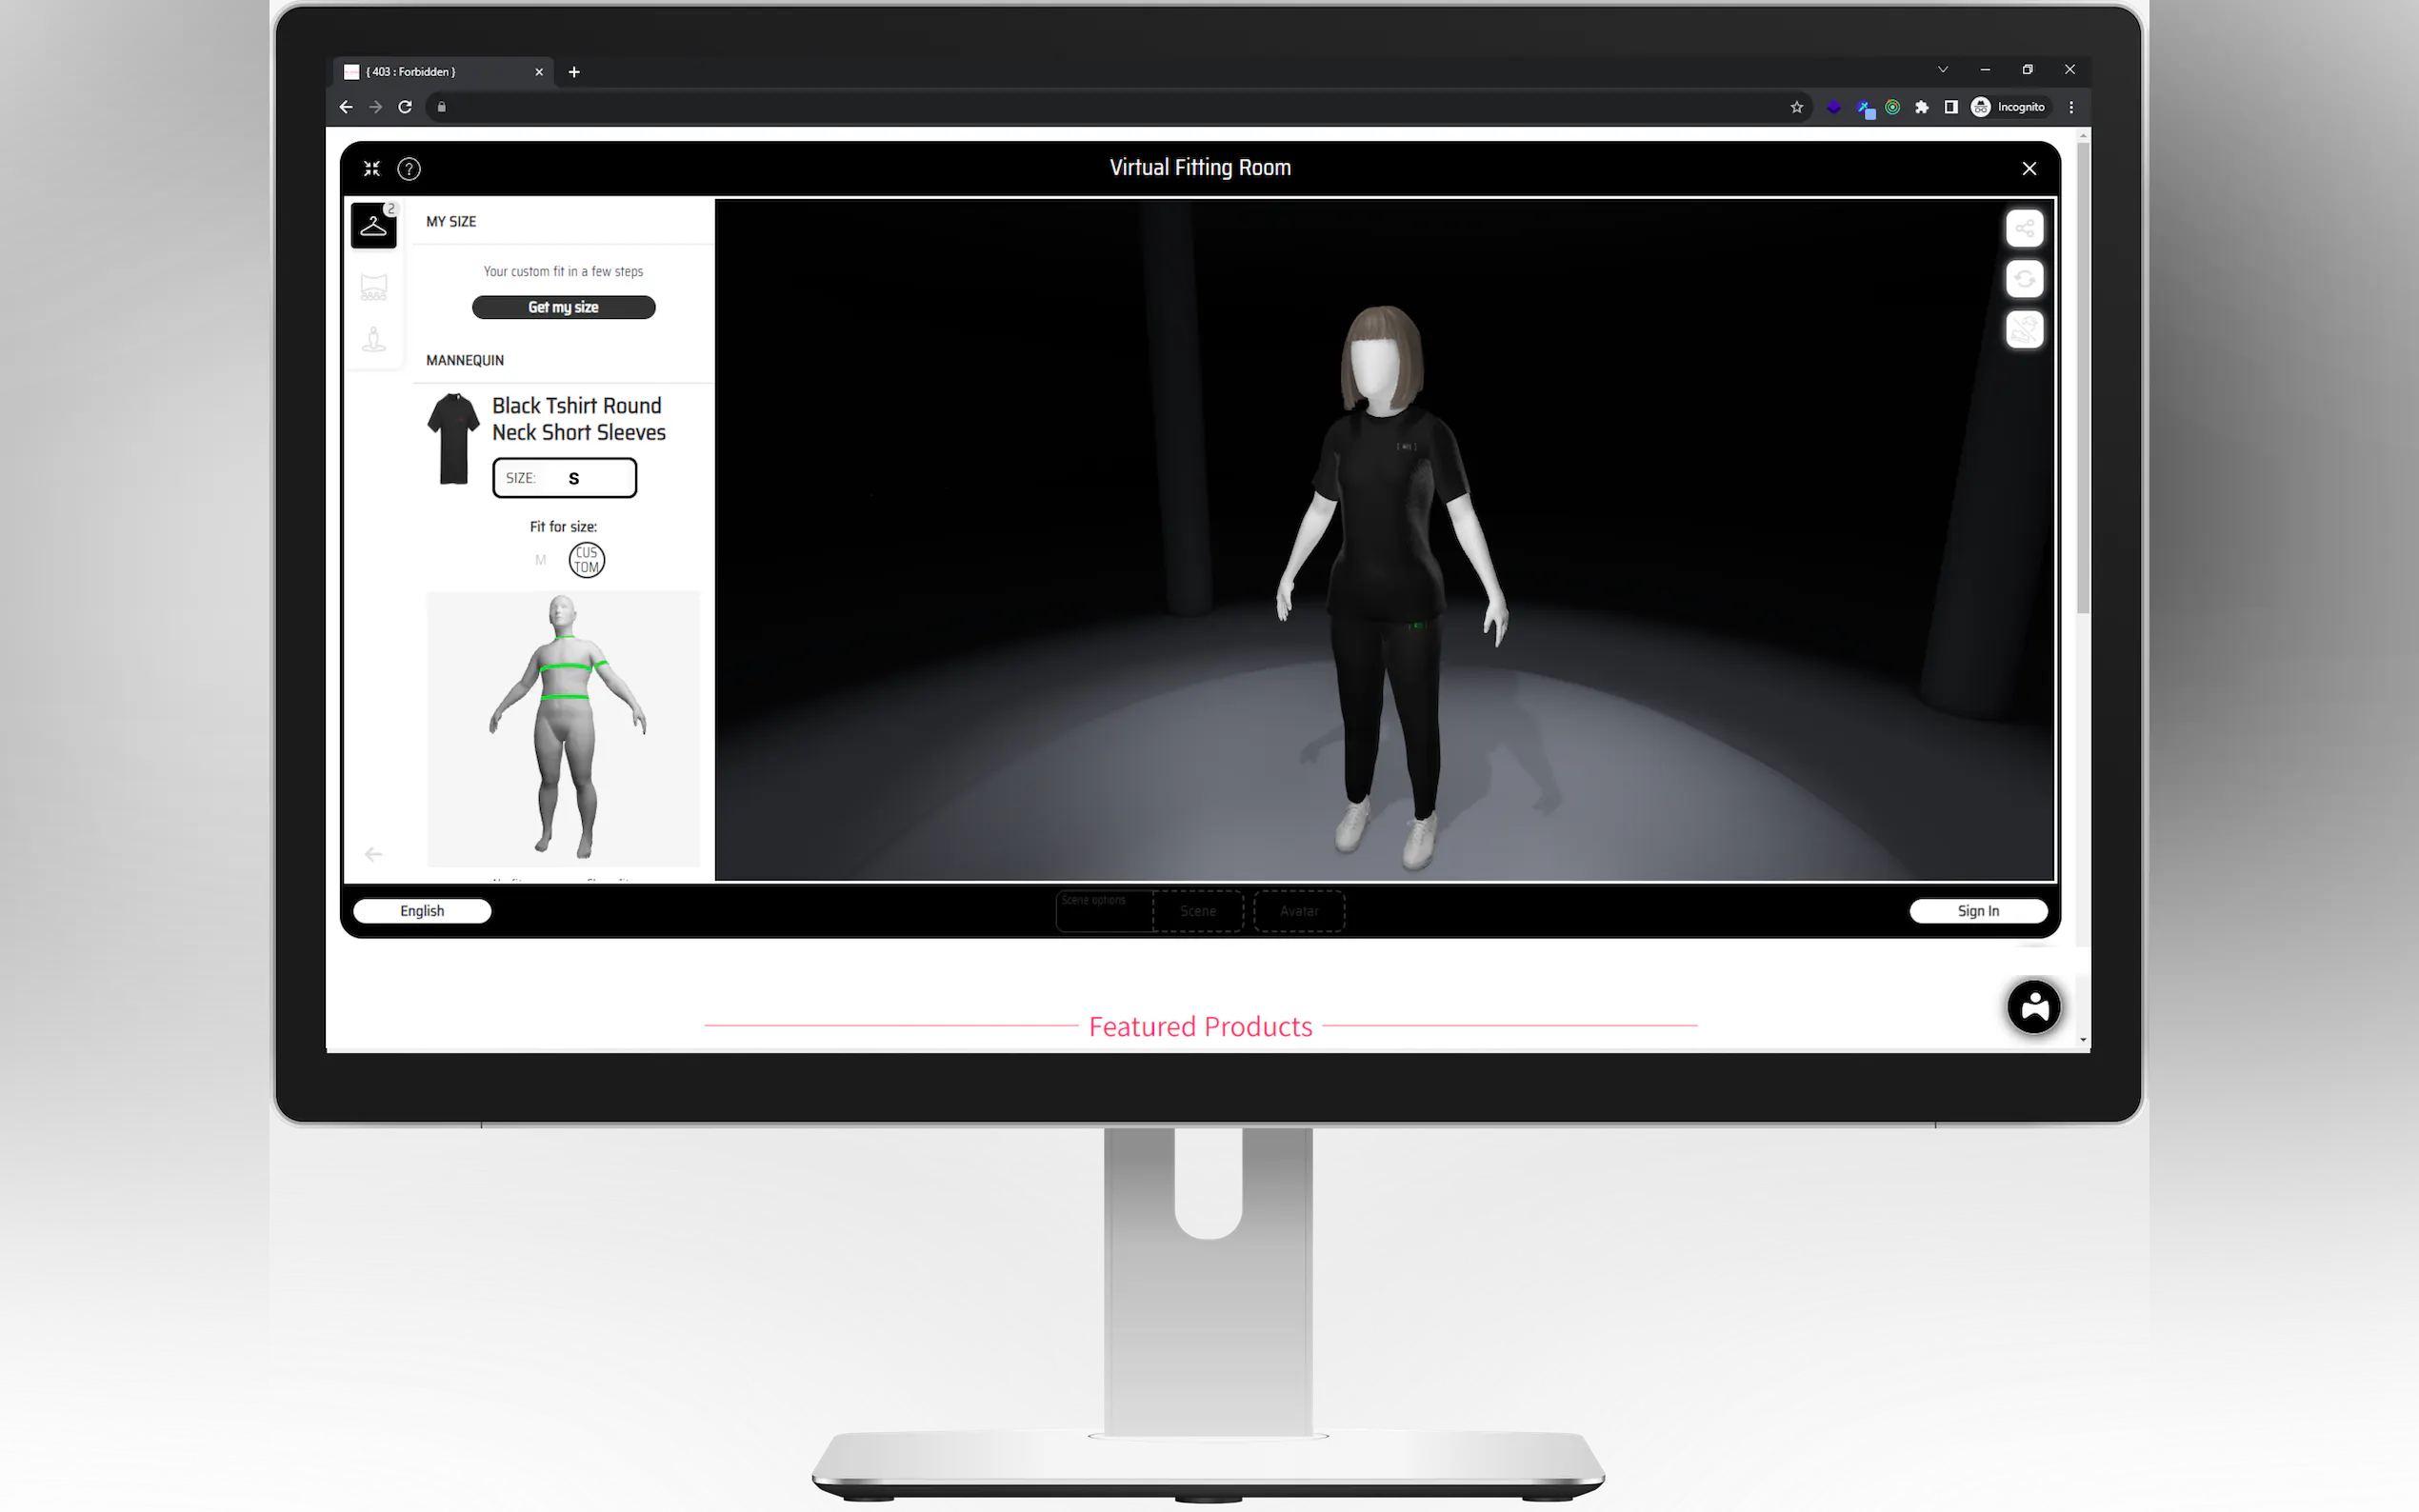This screenshot has height=1512, width=2419.
Task: Open the English language selector
Action: (422, 911)
